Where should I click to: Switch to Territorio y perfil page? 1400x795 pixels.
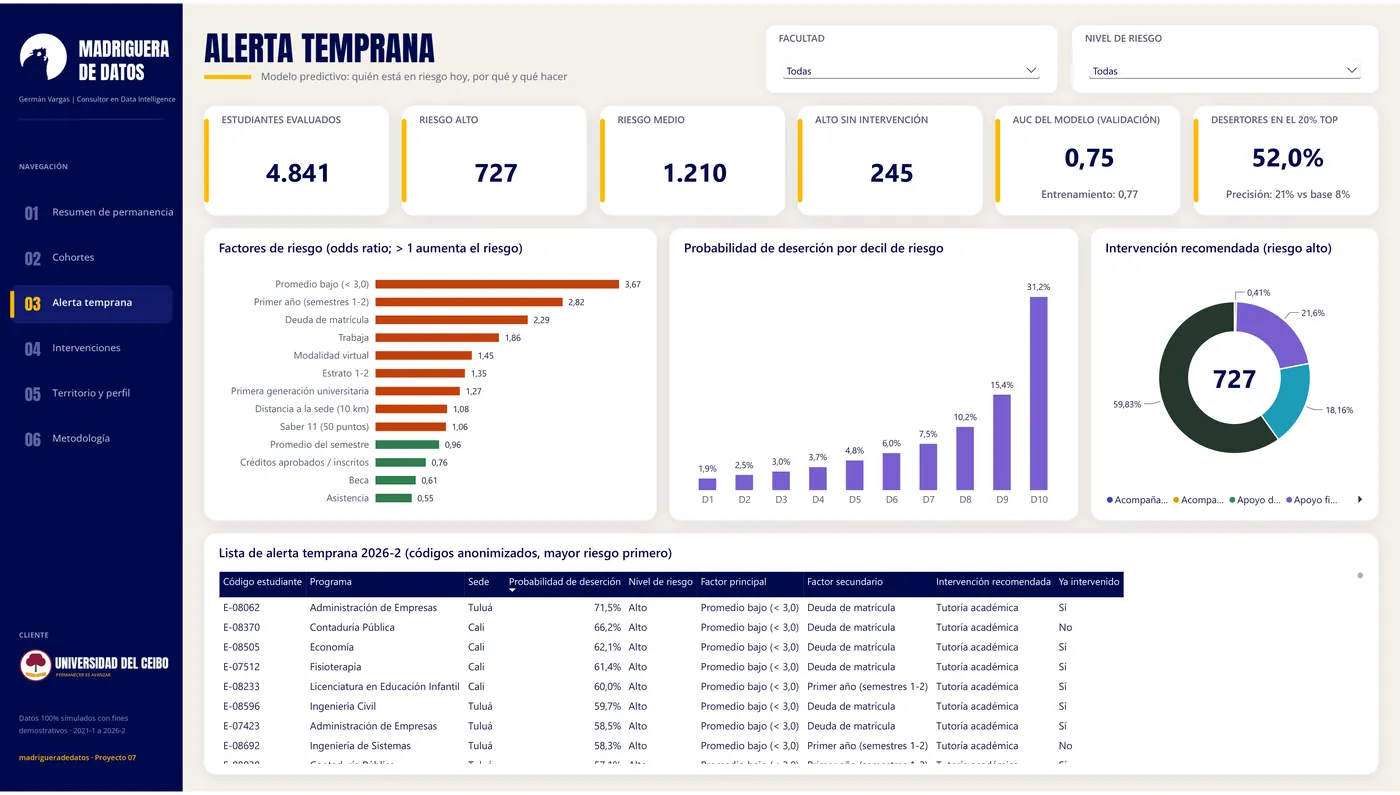(x=92, y=393)
